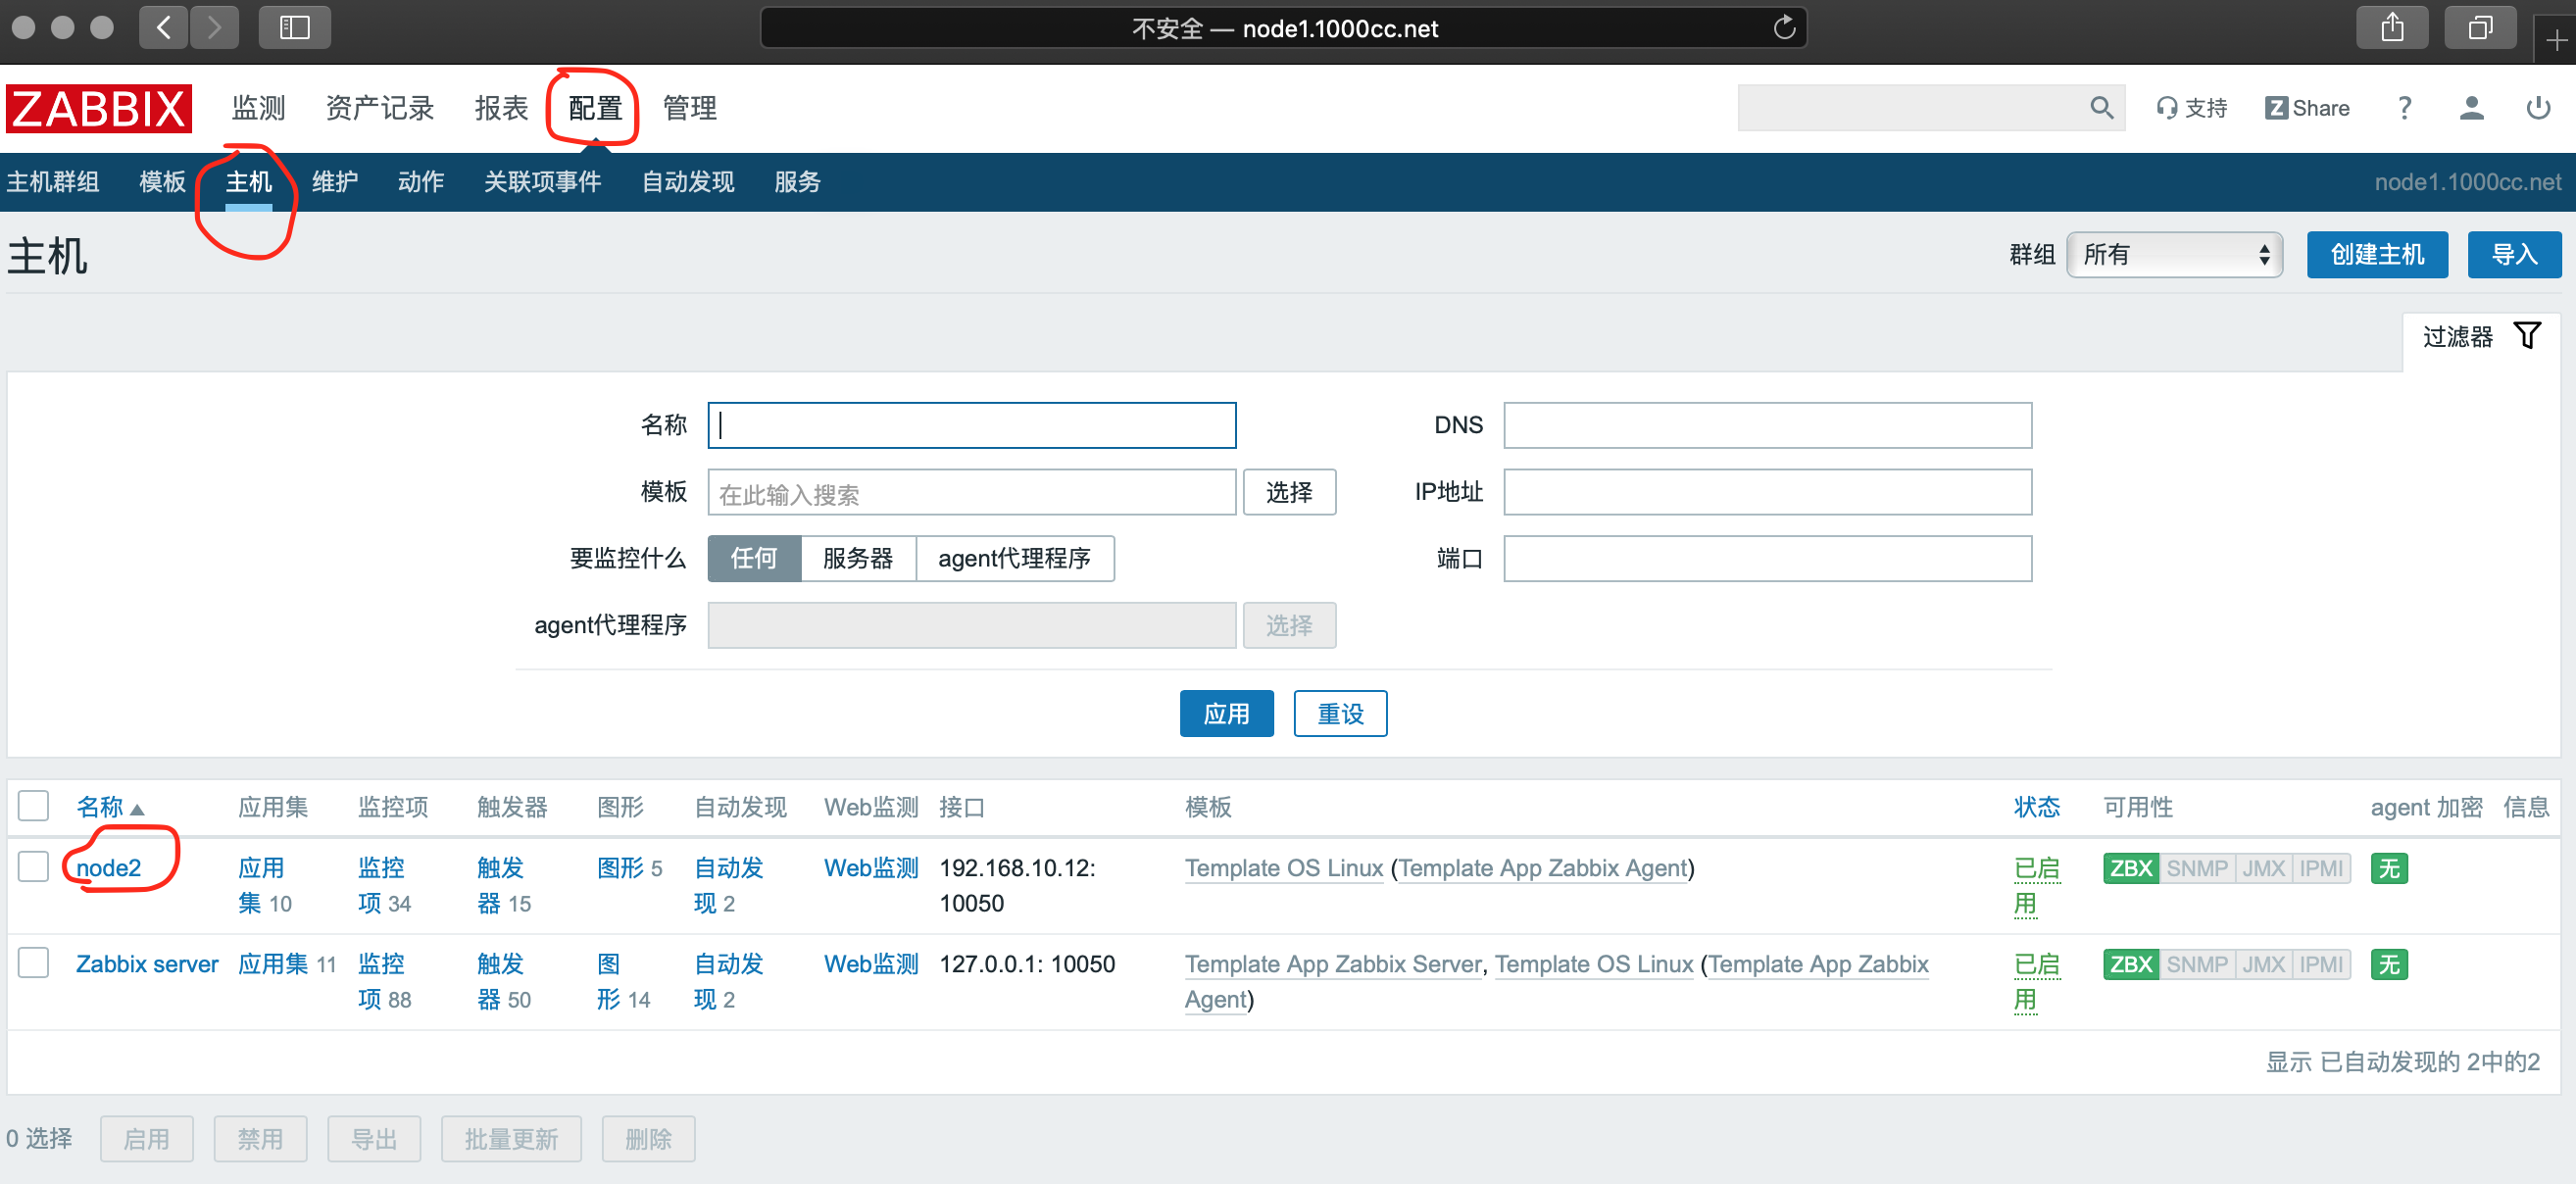The width and height of the screenshot is (2576, 1184).
Task: Switch to the 模板 submenu tab
Action: [162, 181]
